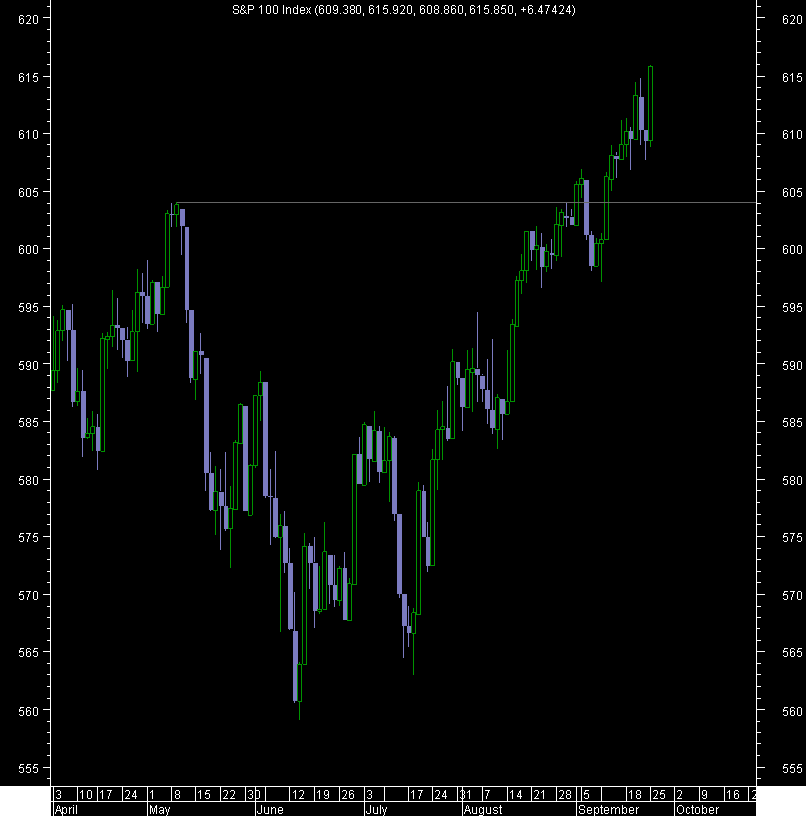Select date label 16 in October
The image size is (806, 816).
[x=733, y=795]
